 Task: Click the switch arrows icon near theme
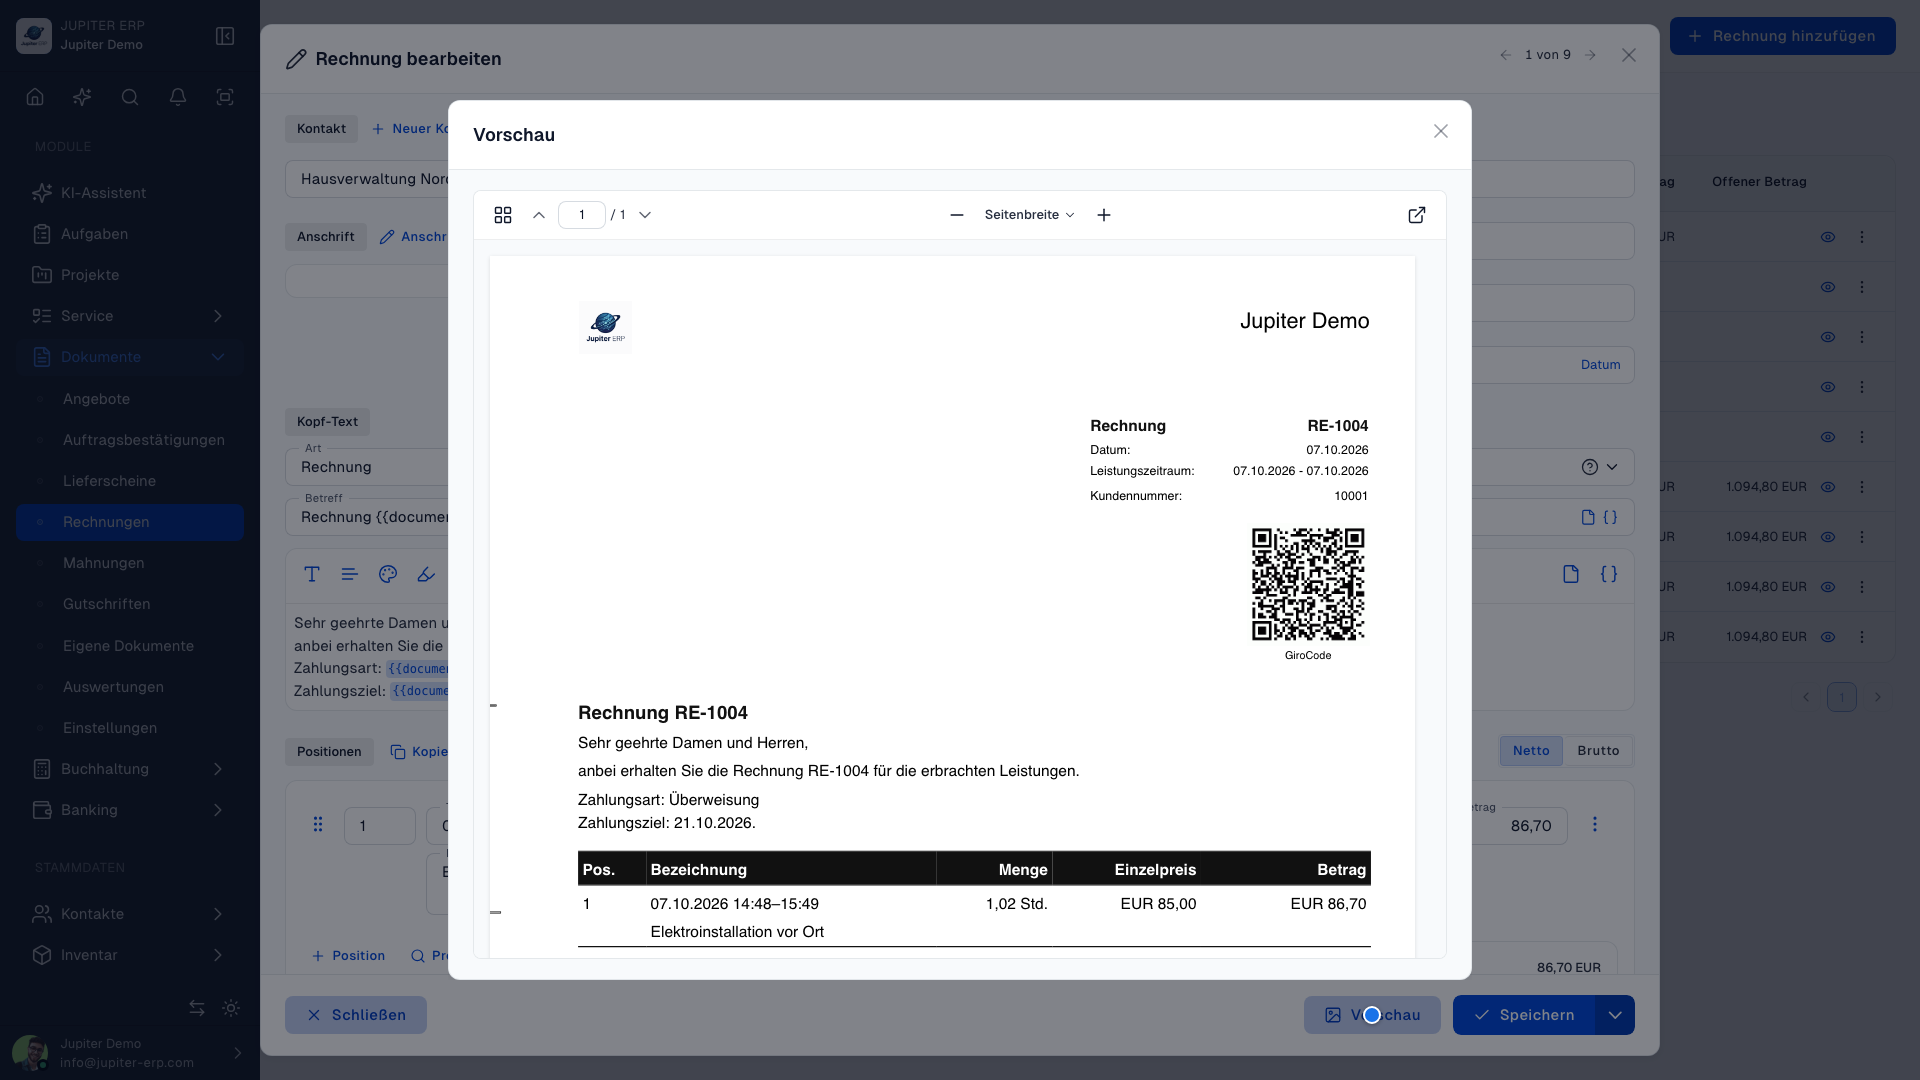click(x=197, y=1008)
